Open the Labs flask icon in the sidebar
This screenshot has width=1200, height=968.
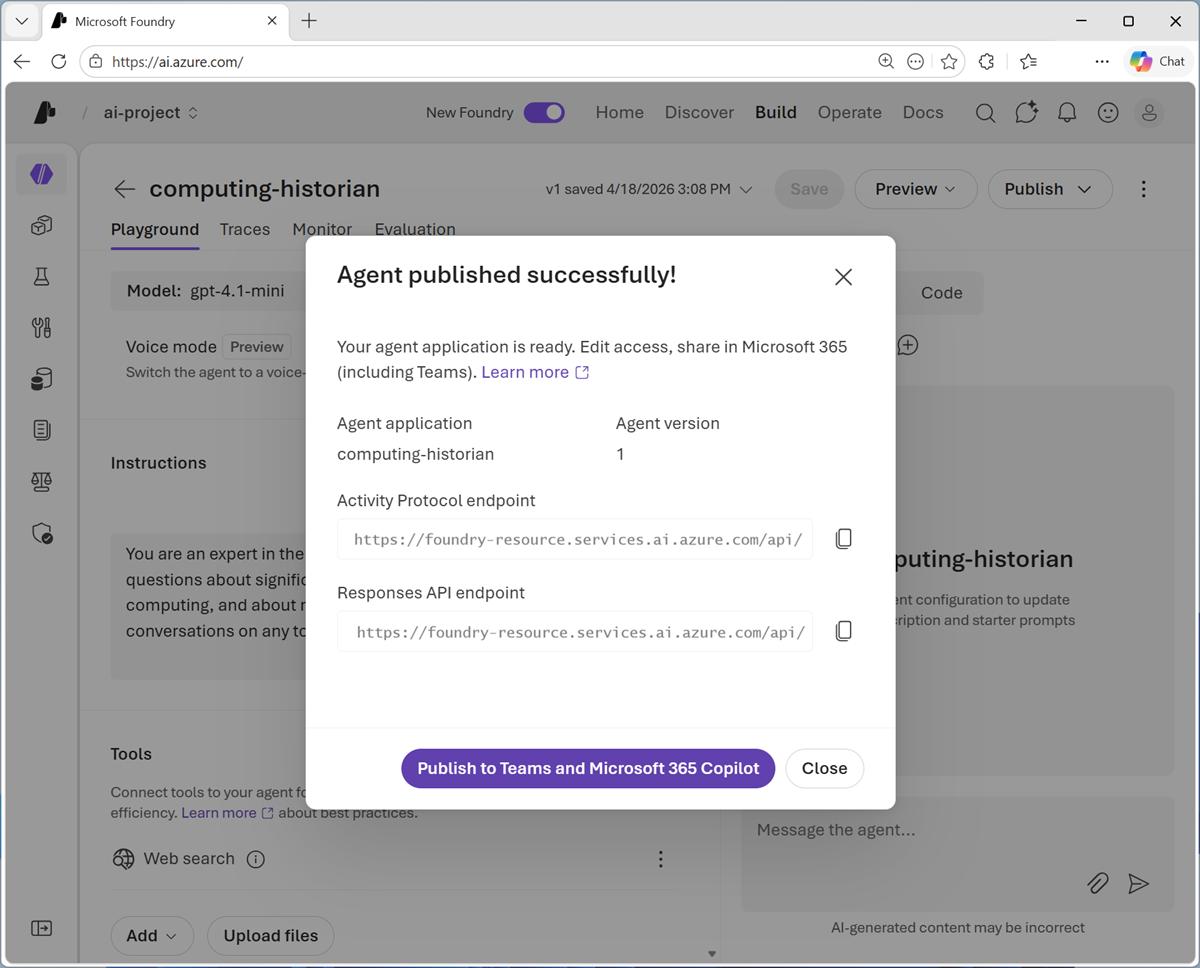(41, 276)
